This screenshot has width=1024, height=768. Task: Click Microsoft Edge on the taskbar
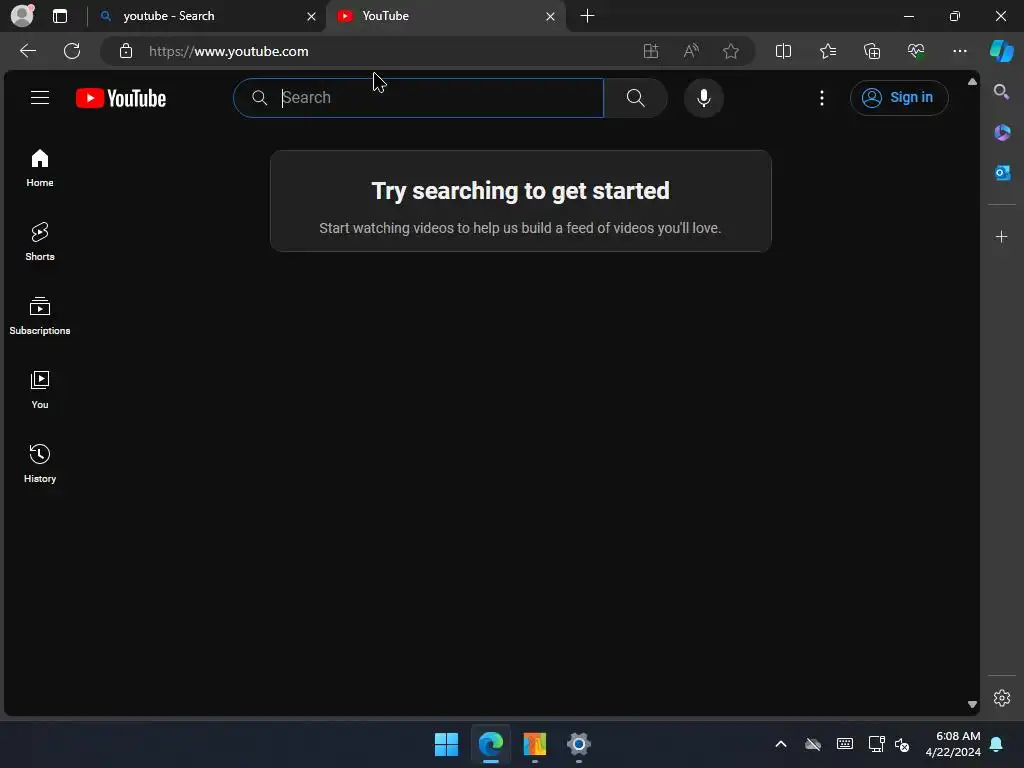[490, 744]
